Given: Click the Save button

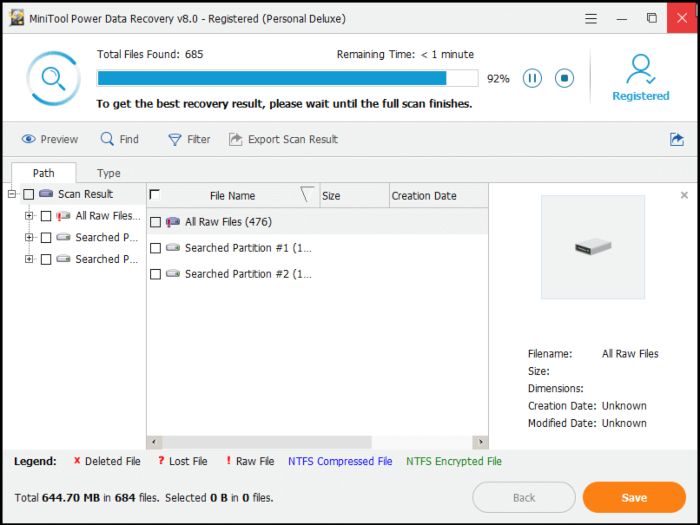Looking at the screenshot, I should click(x=634, y=497).
